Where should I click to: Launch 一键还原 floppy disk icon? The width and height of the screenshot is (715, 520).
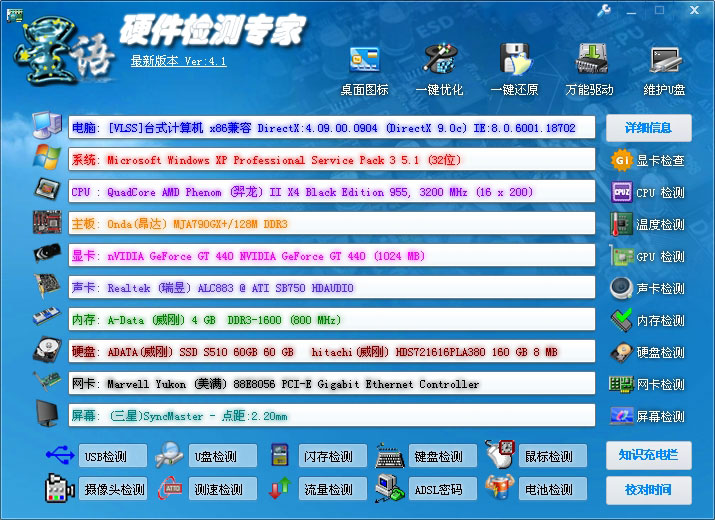coord(514,63)
